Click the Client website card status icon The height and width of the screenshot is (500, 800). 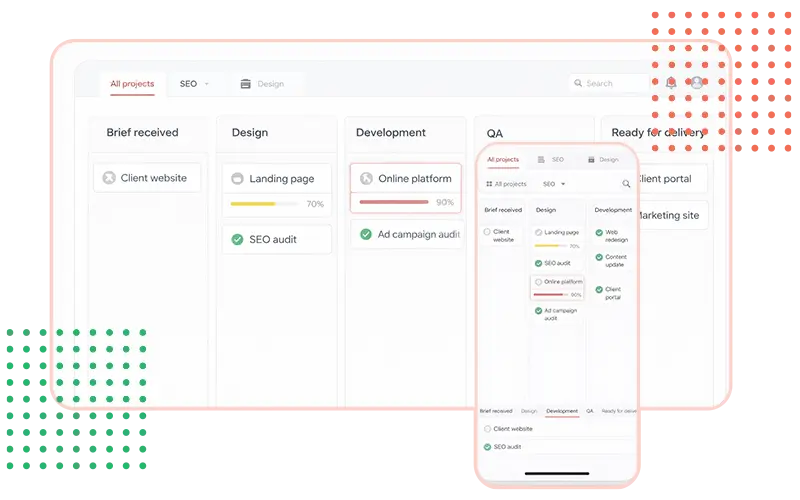tap(109, 178)
